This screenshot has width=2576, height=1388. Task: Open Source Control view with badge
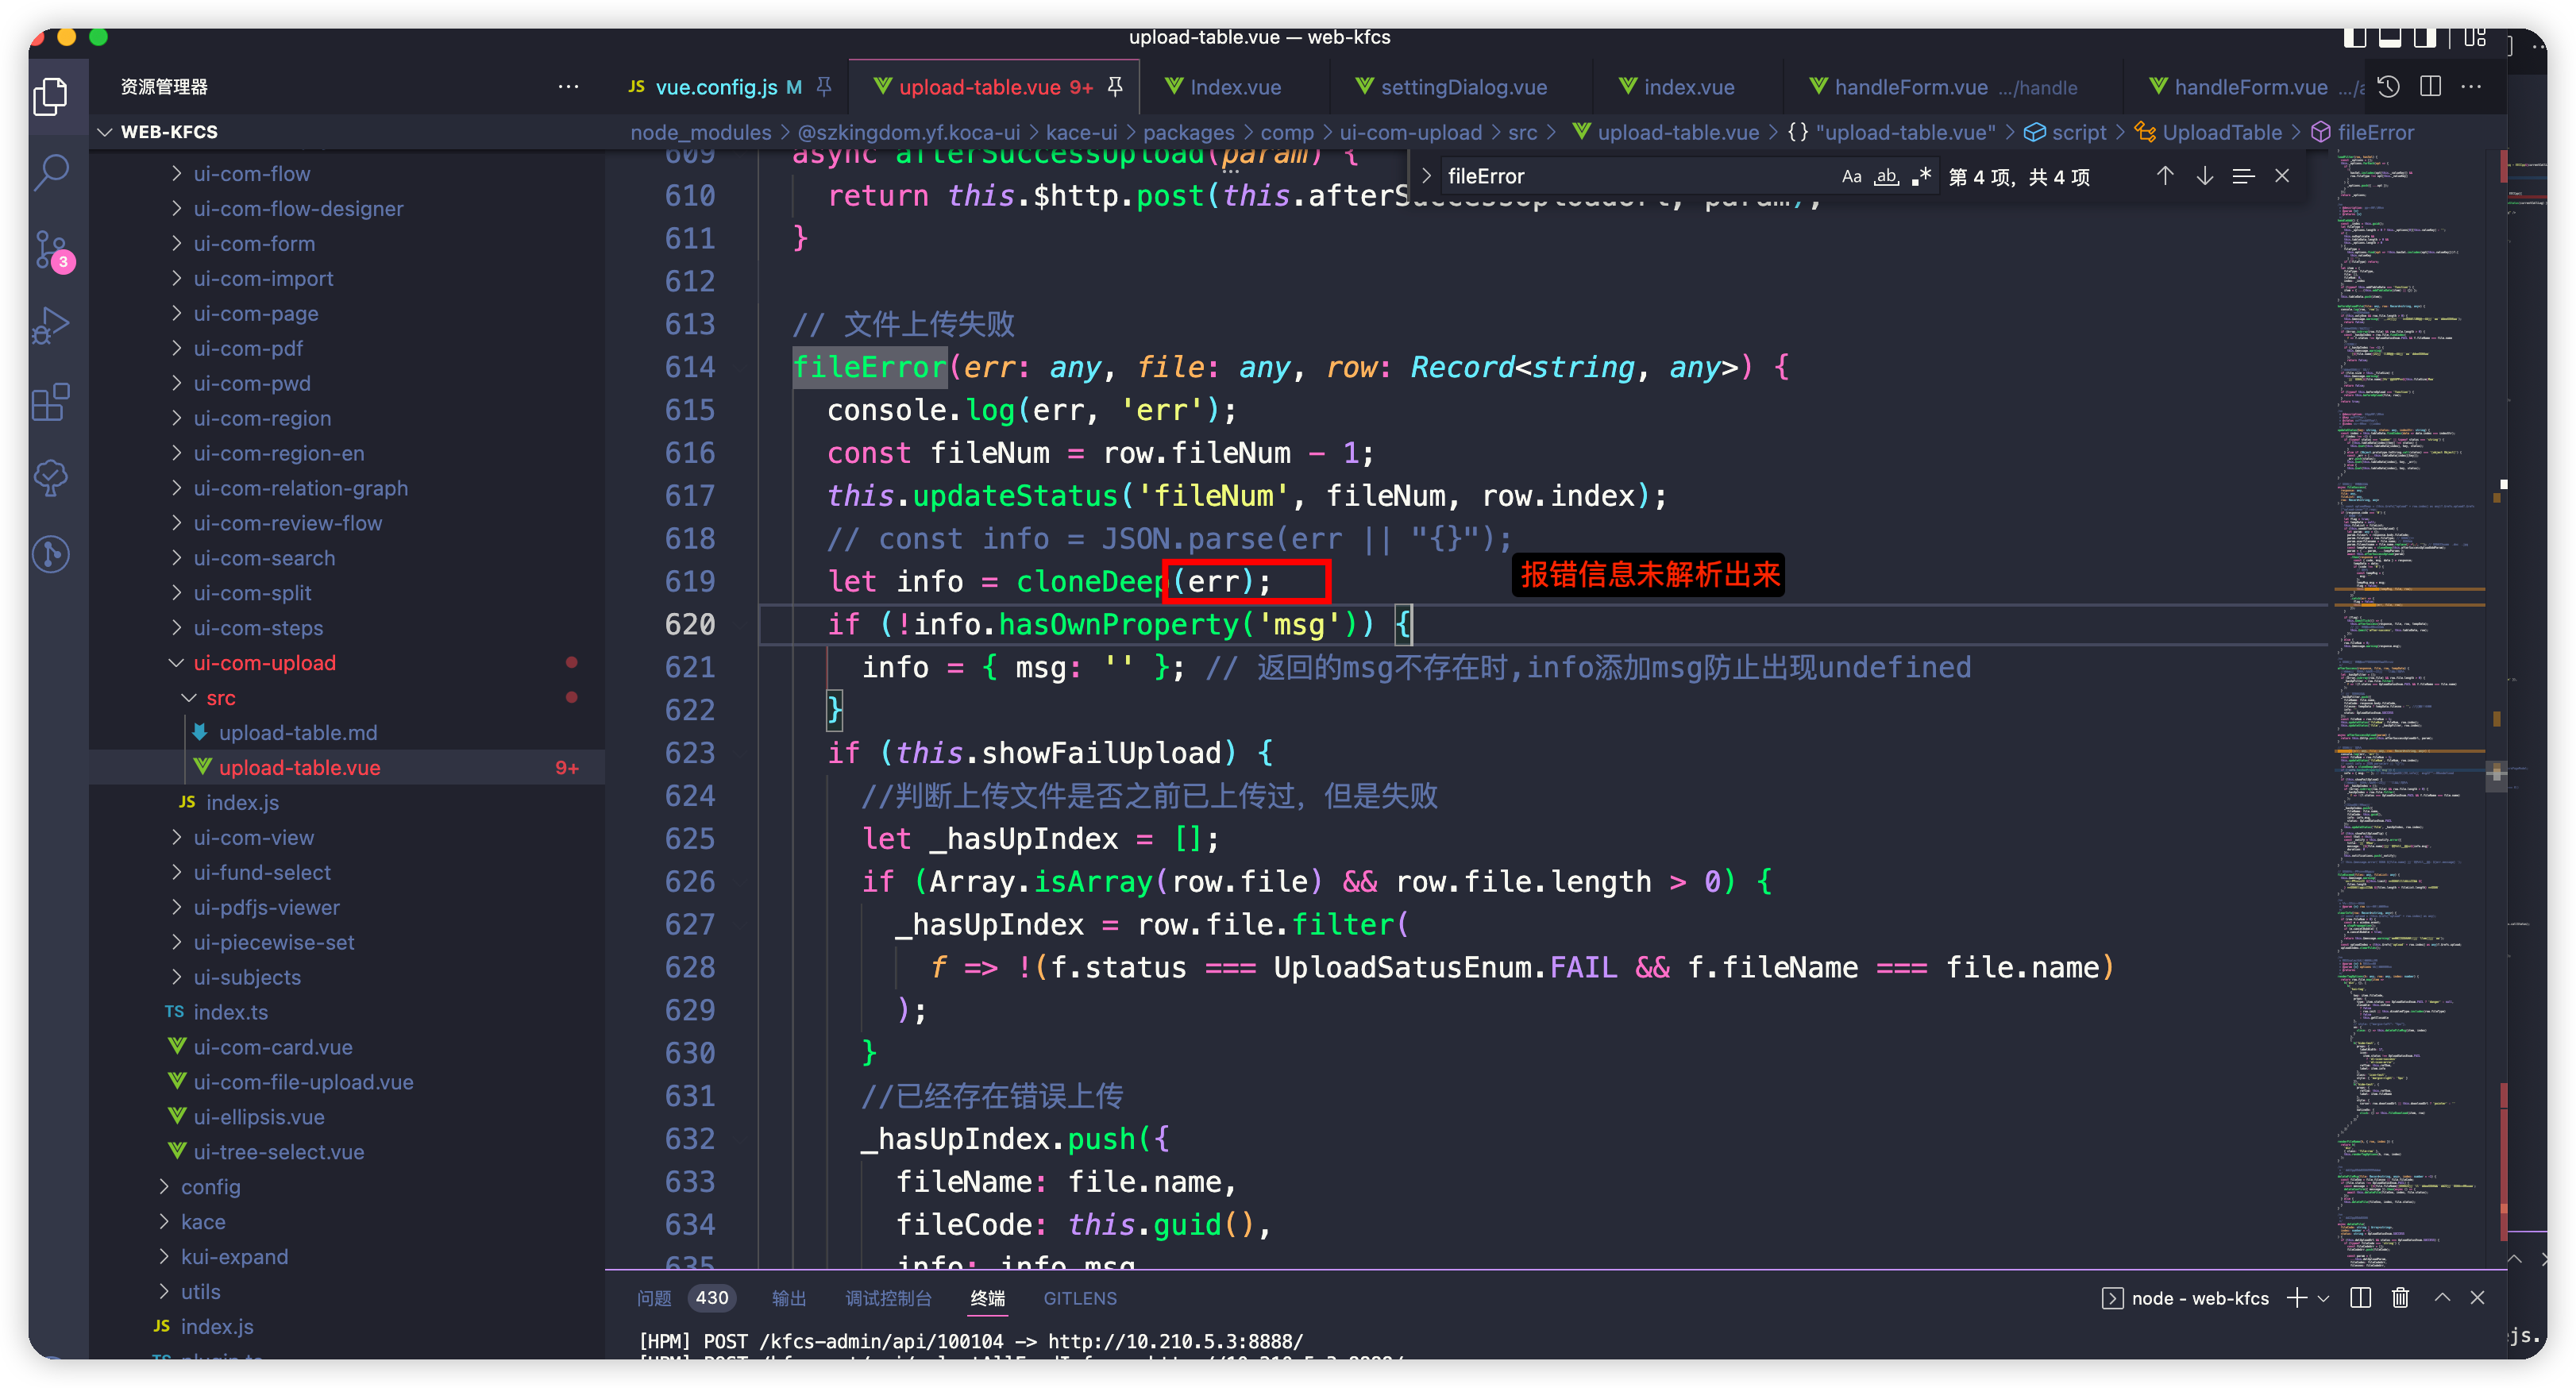point(51,249)
